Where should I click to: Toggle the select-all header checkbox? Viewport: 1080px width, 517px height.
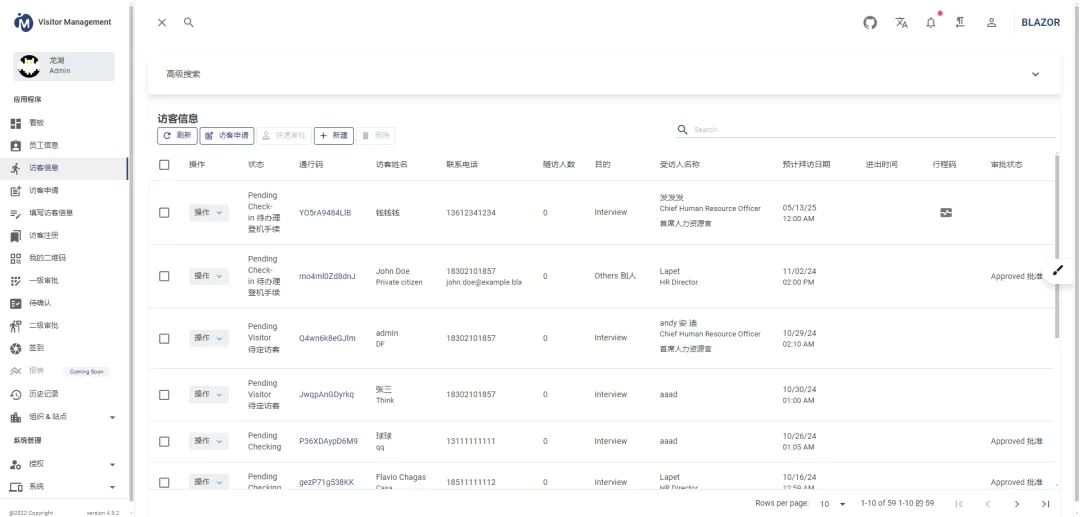click(164, 165)
